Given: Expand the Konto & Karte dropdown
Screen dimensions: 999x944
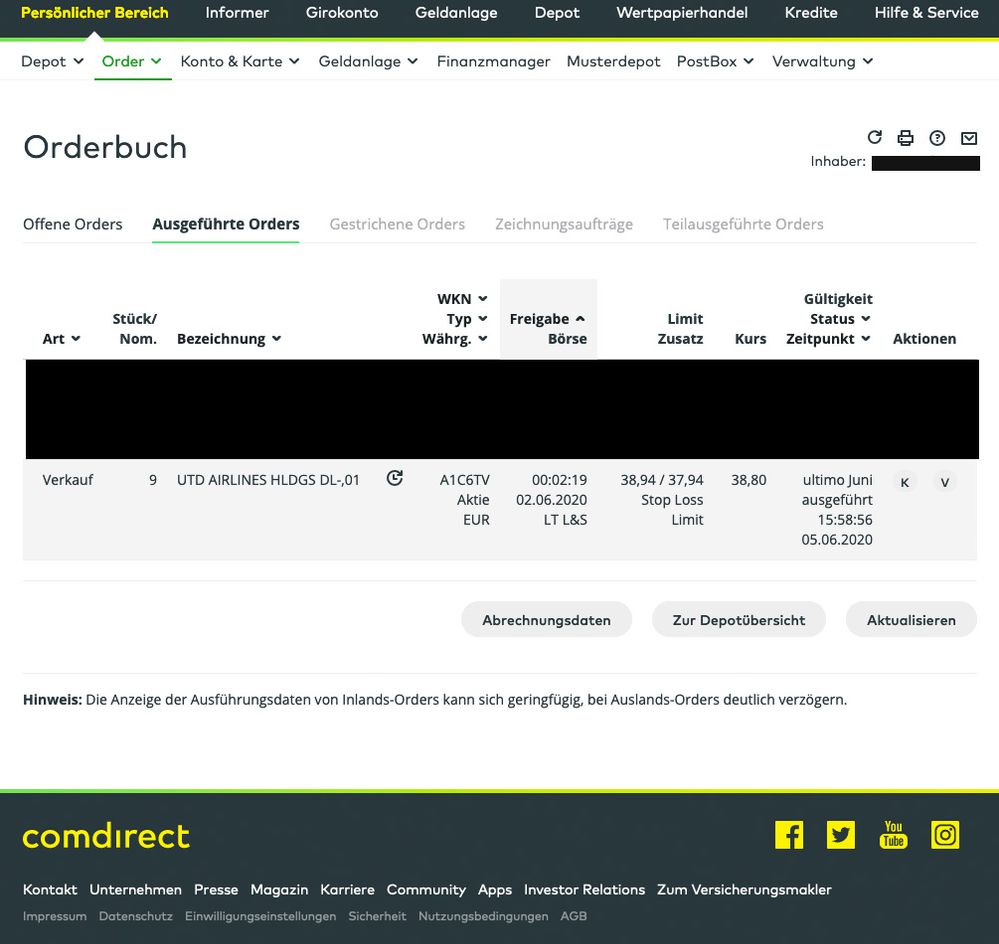Looking at the screenshot, I should [x=240, y=61].
